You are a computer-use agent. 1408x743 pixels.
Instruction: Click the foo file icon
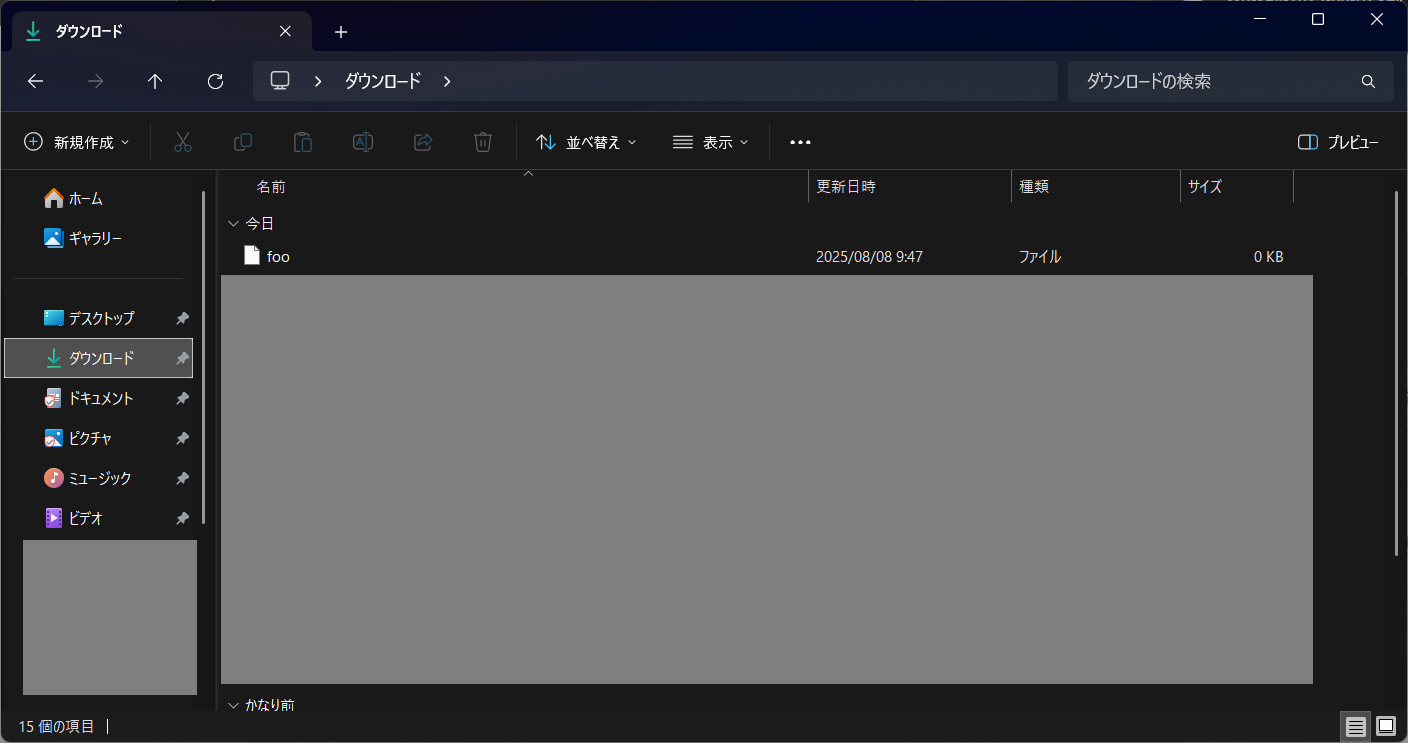[x=252, y=256]
